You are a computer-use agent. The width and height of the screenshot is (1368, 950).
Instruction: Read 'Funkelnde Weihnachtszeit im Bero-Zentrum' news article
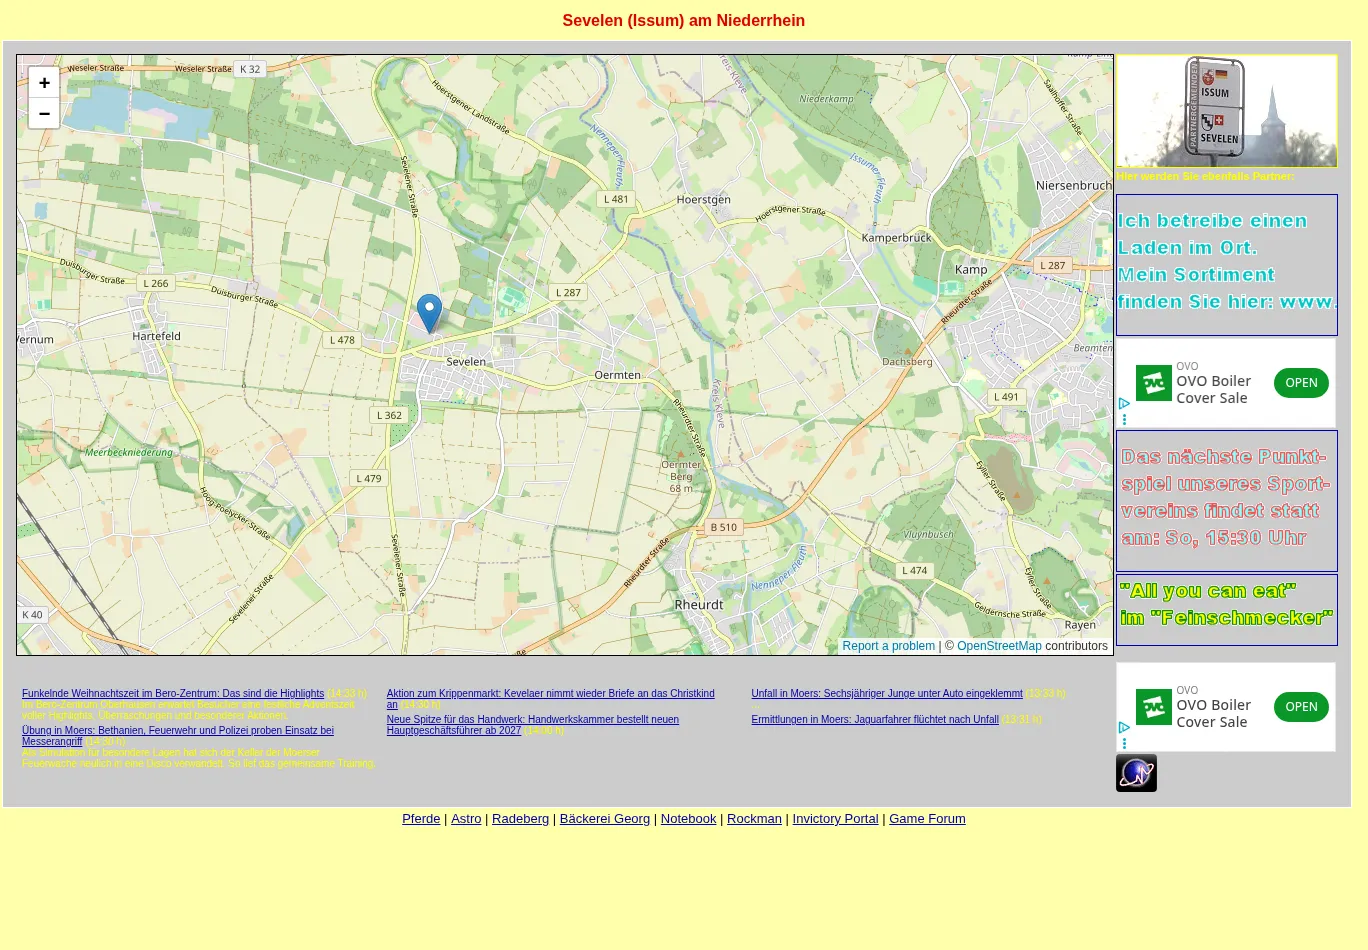tap(173, 694)
